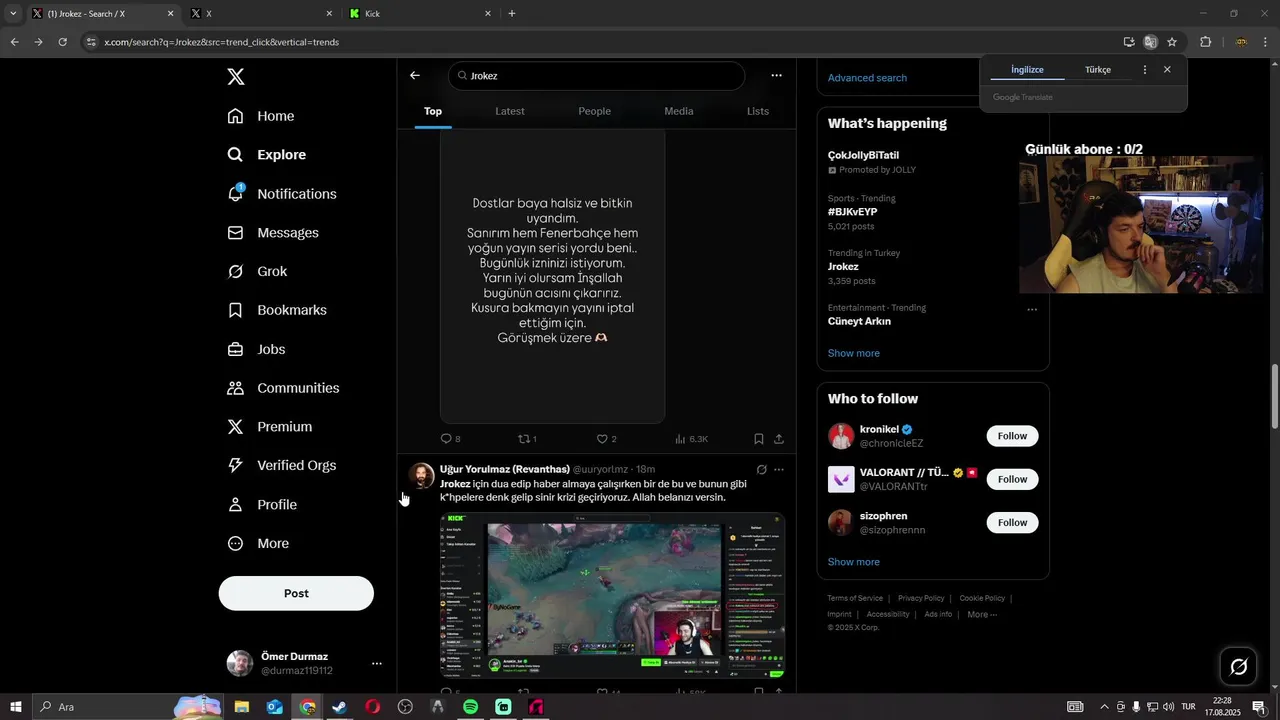Click the Post button
Image resolution: width=1280 pixels, height=720 pixels.
click(x=296, y=593)
